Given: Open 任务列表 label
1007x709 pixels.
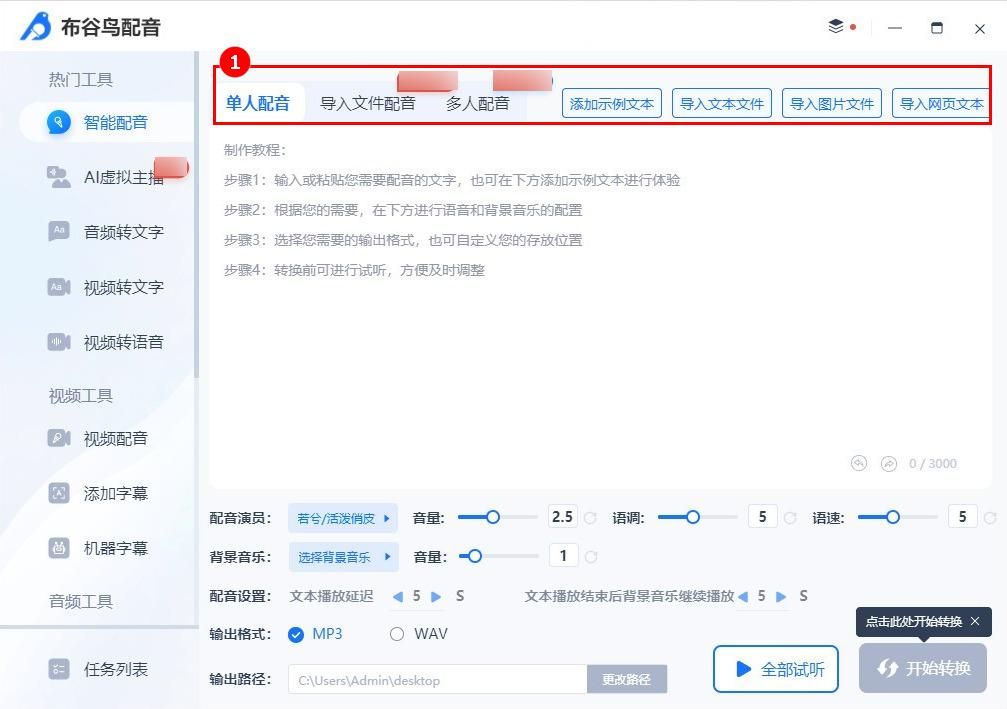Looking at the screenshot, I should pos(116,670).
